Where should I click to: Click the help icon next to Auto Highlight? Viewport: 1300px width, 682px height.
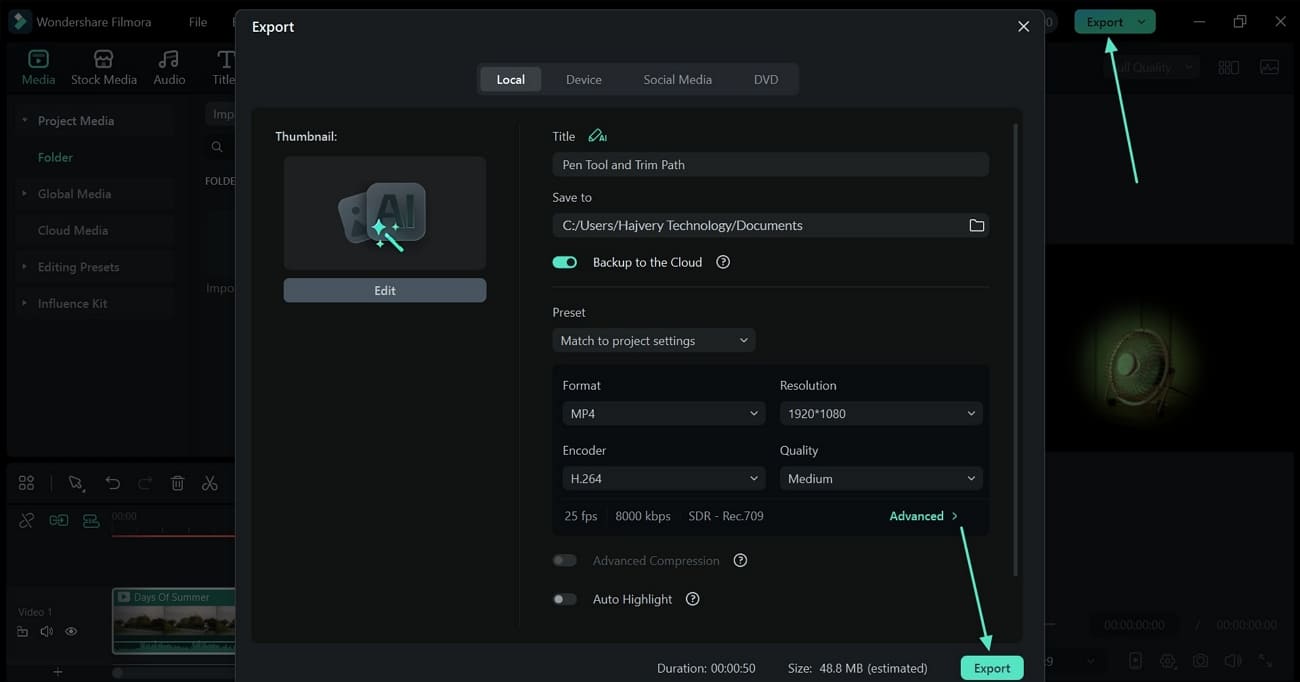point(692,599)
